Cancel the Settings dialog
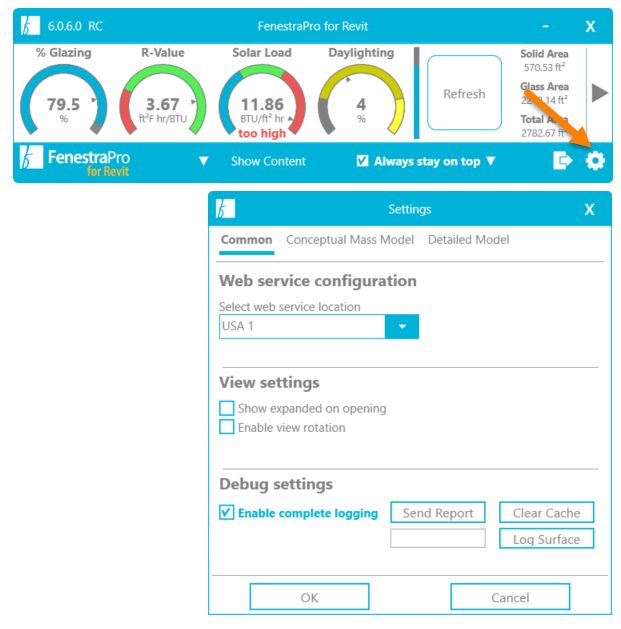The image size is (621, 629). (x=510, y=597)
